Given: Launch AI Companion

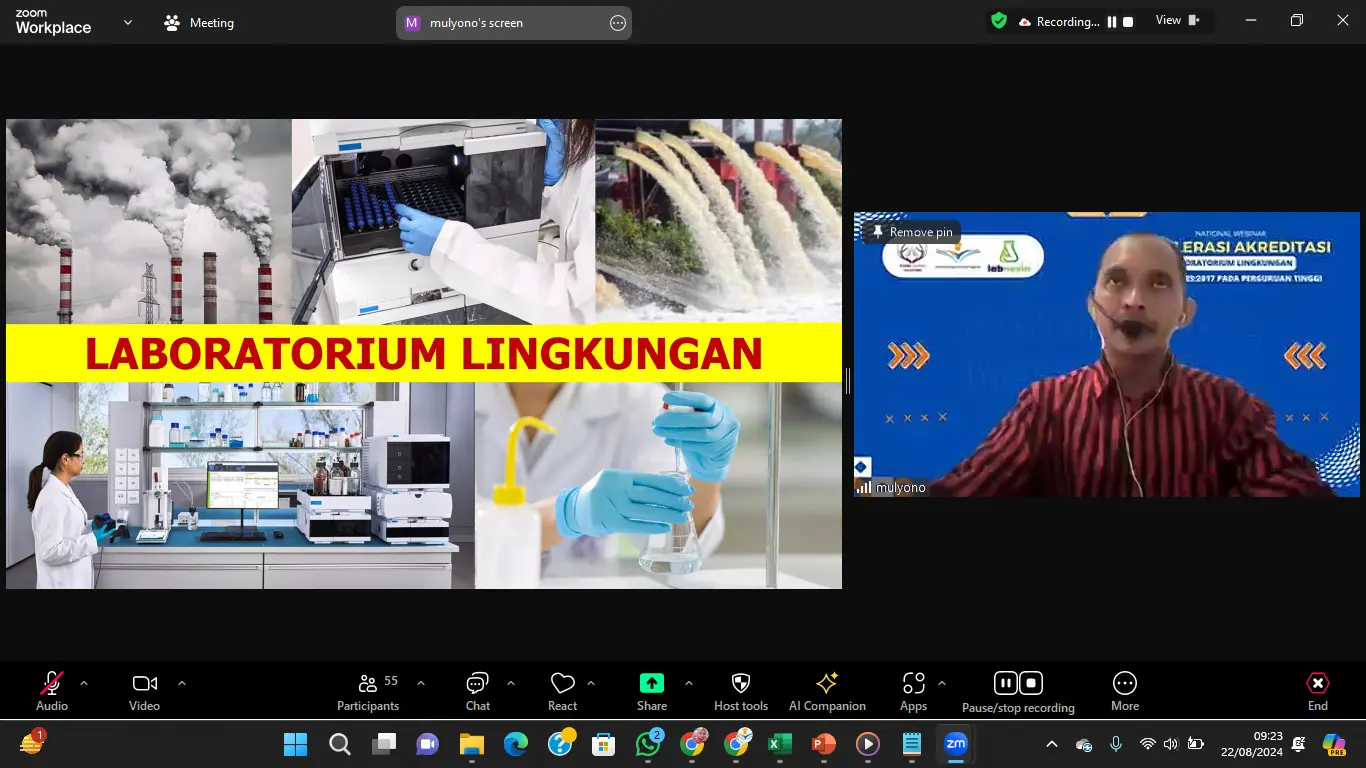Looking at the screenshot, I should [827, 690].
